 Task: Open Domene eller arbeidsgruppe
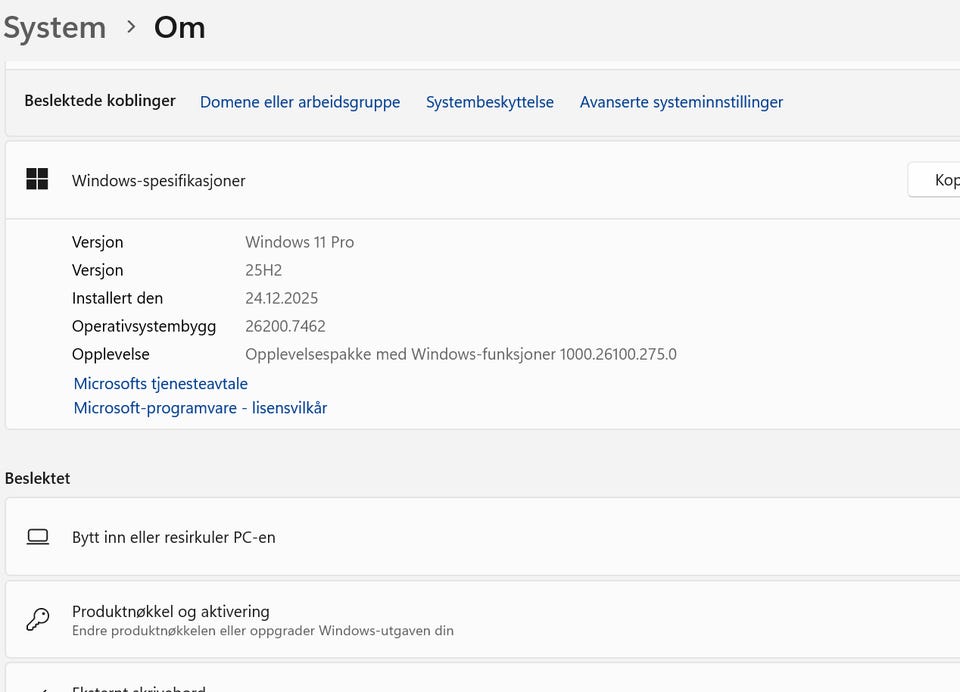coord(300,101)
